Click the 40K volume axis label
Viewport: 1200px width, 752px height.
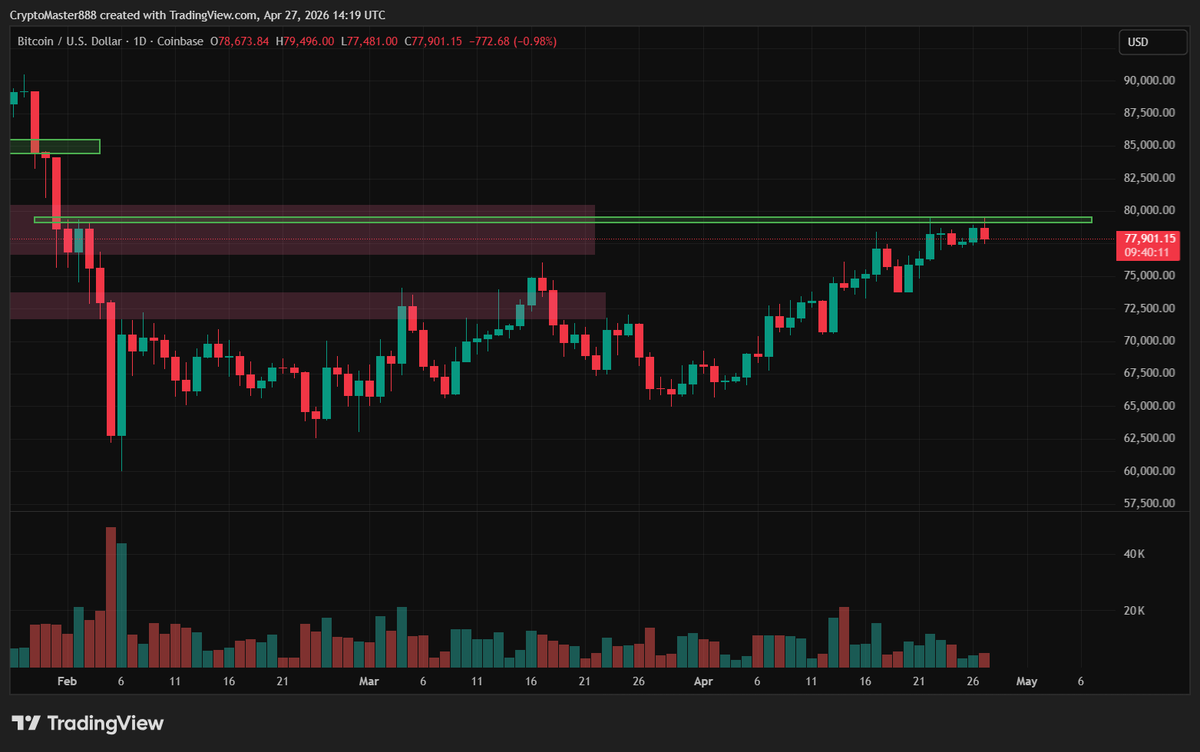click(1135, 553)
